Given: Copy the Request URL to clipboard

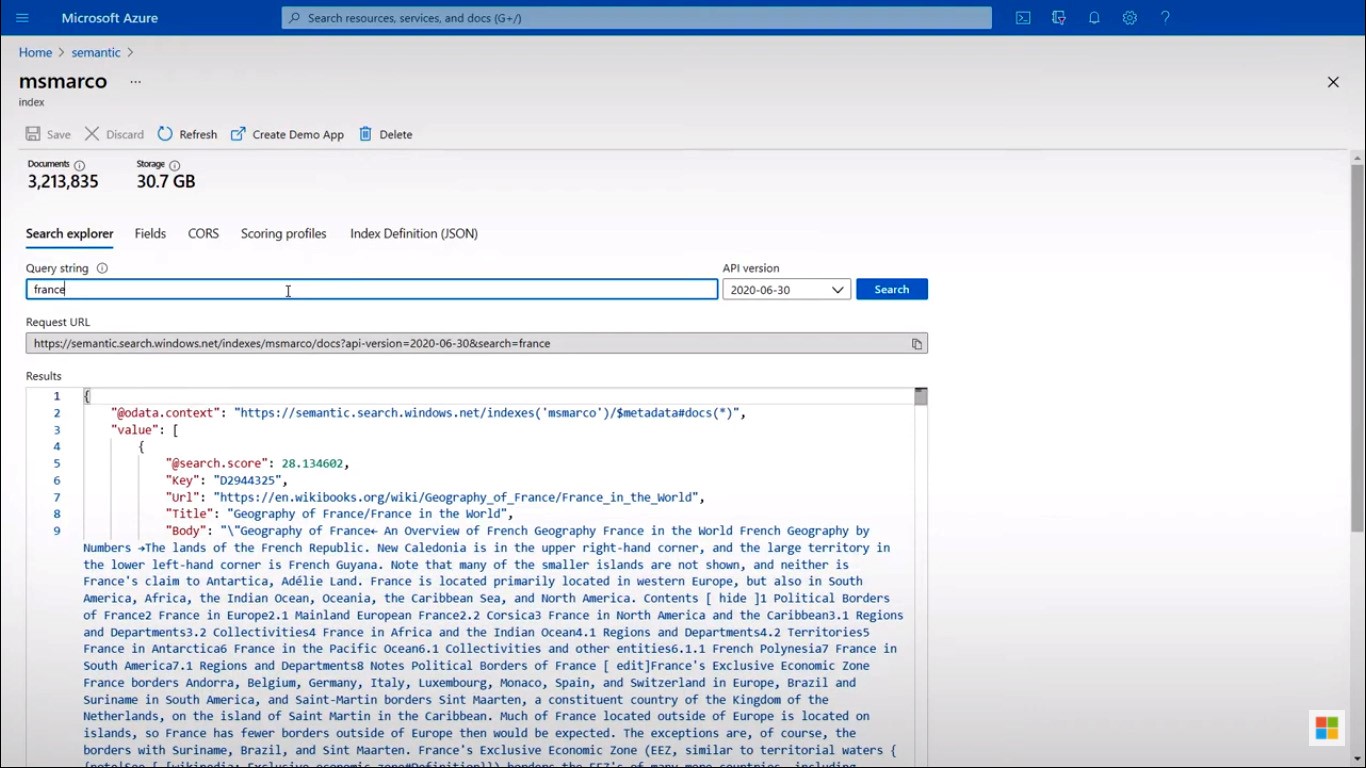Looking at the screenshot, I should 916,344.
